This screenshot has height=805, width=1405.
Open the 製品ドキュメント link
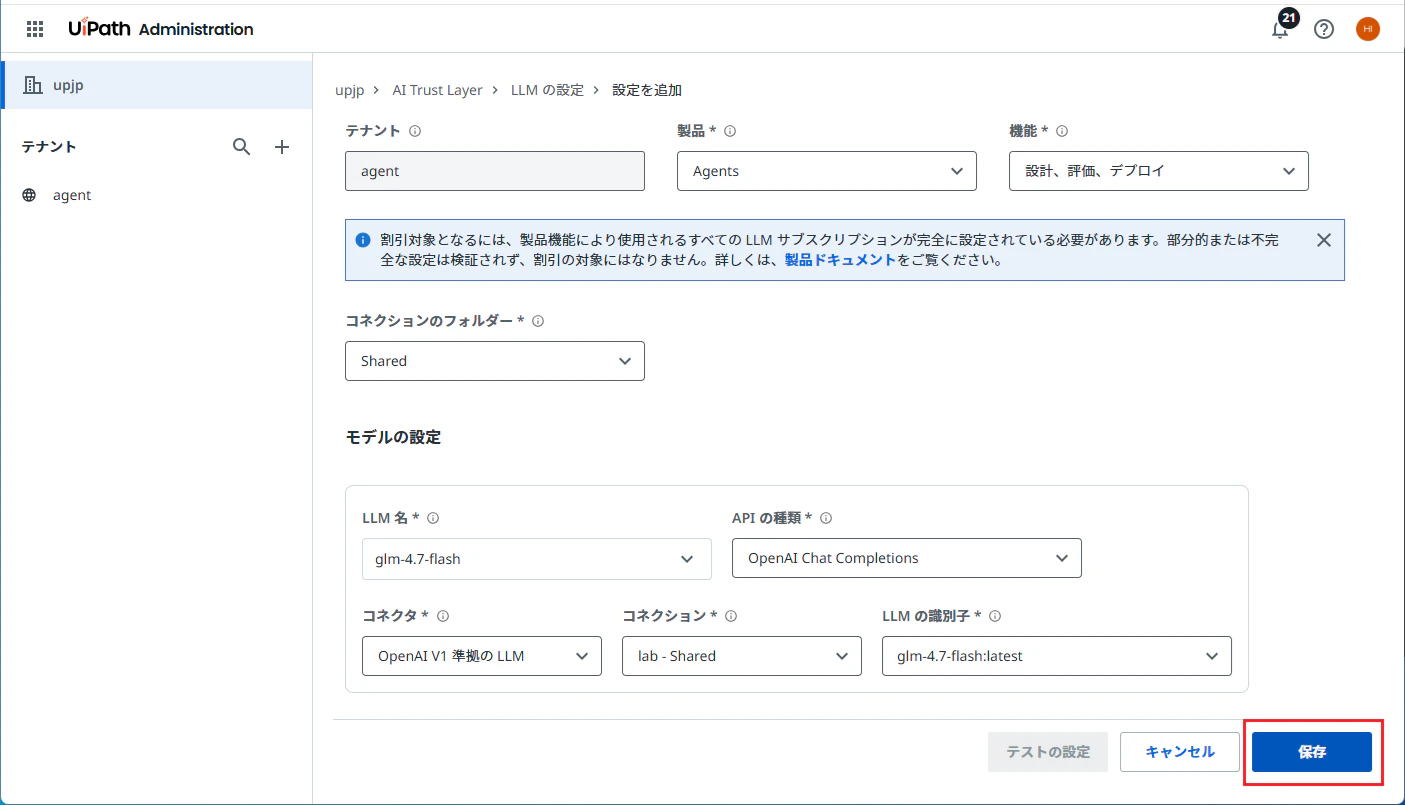840,260
